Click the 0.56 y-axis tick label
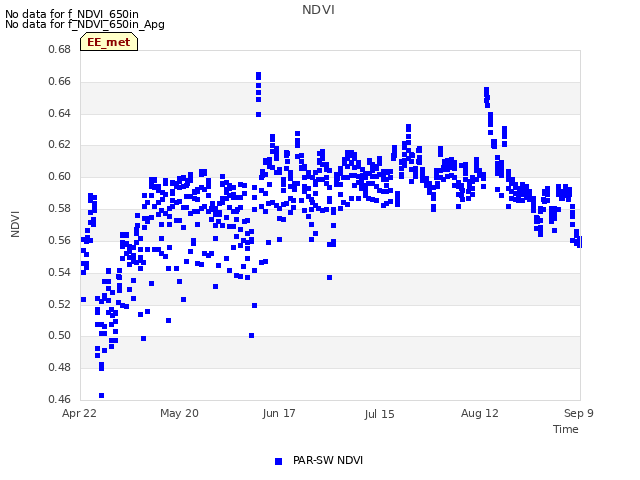Image resolution: width=640 pixels, height=480 pixels. (x=60, y=240)
